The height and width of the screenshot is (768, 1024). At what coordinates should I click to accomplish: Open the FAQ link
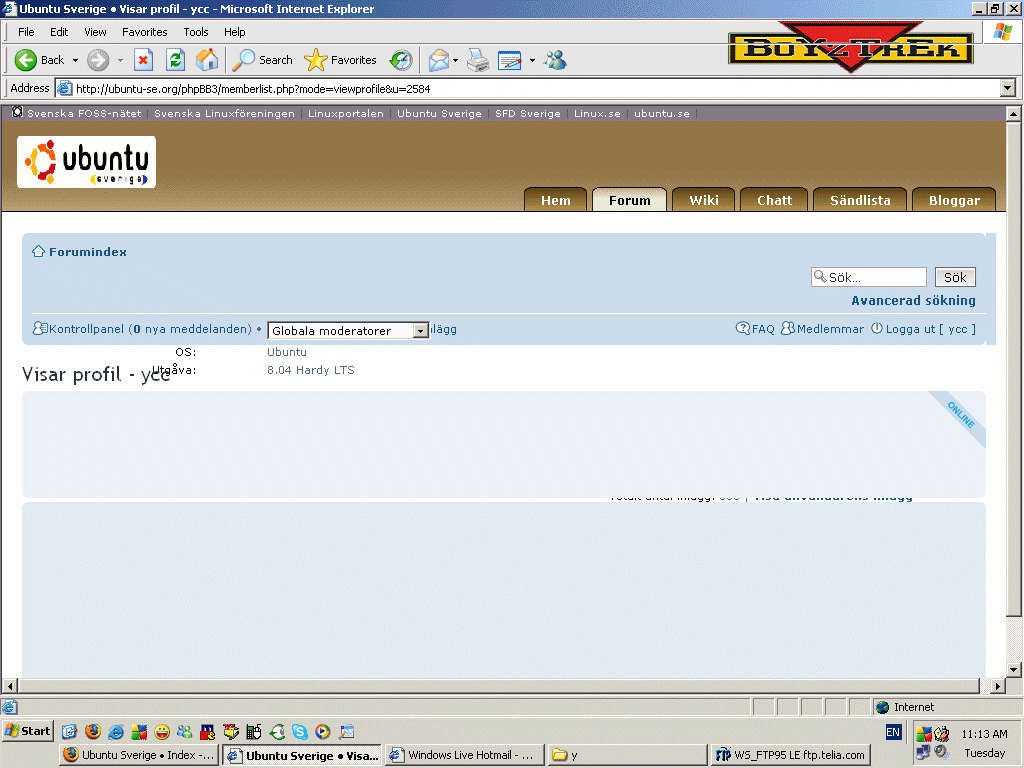coord(763,328)
